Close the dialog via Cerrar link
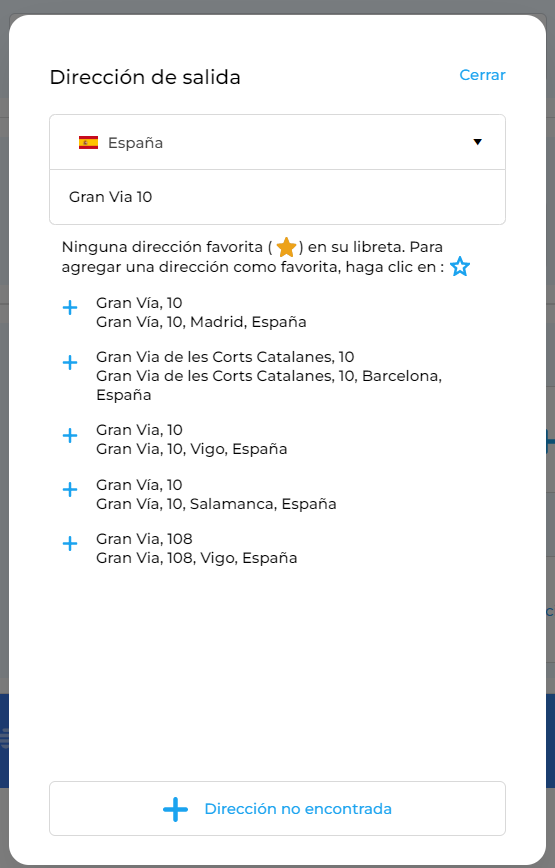 point(483,75)
